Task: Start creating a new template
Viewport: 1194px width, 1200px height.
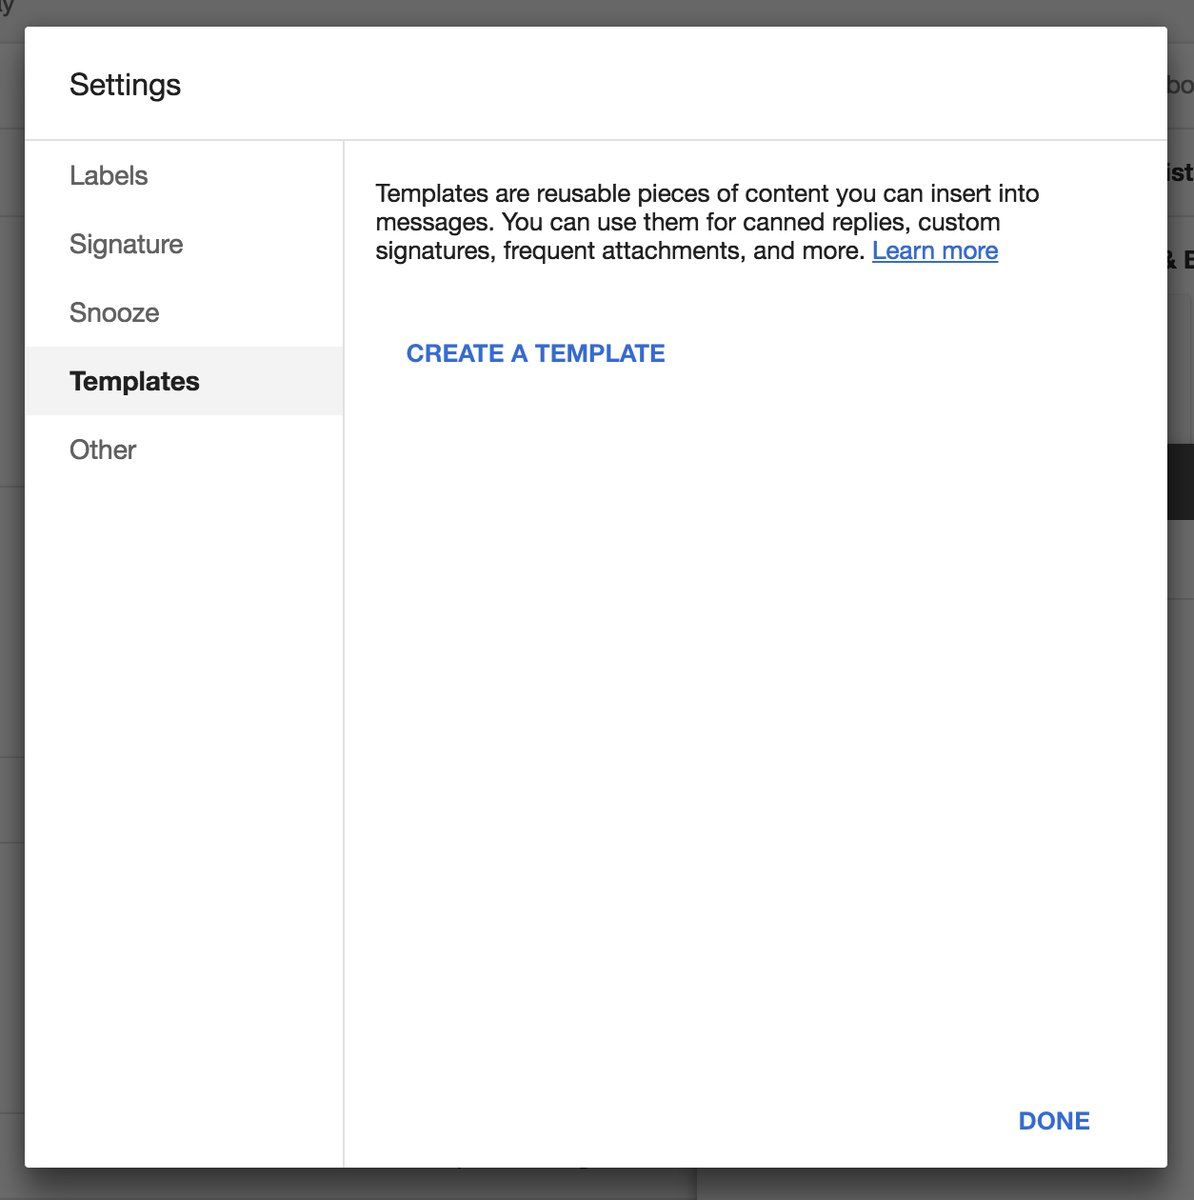Action: pyautogui.click(x=535, y=353)
